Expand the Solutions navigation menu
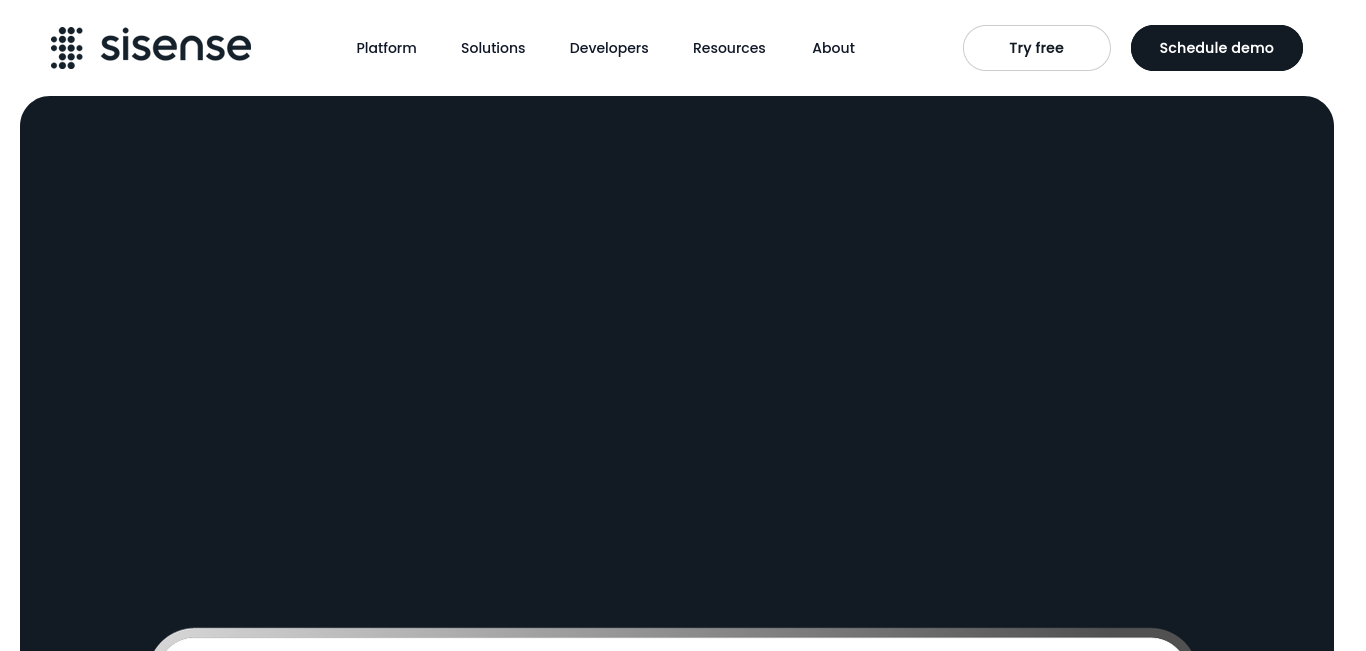The image size is (1366, 651). tap(492, 48)
